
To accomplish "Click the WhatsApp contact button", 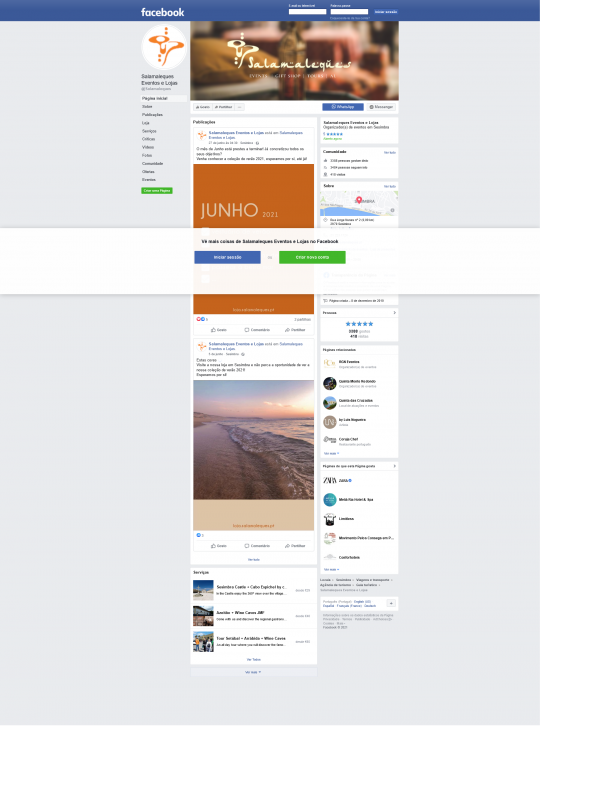I will (x=343, y=106).
